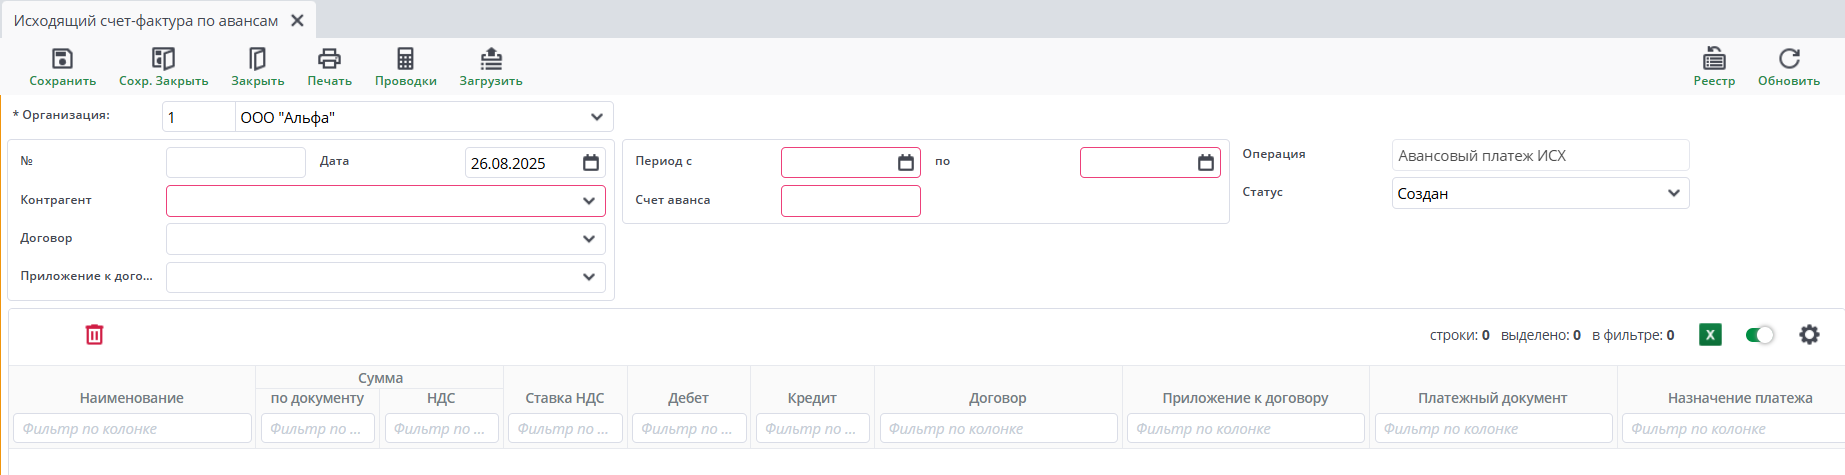Image resolution: width=1845 pixels, height=475 pixels.
Task: Expand the Договор dropdown
Action: pos(589,239)
